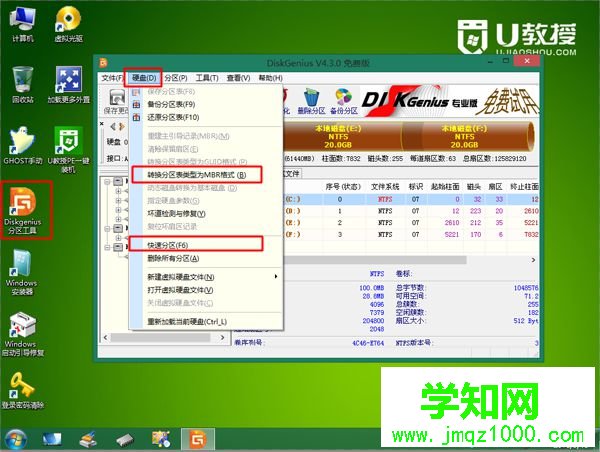Click the partition table horizontal scrollbar thumb

[x=375, y=260]
